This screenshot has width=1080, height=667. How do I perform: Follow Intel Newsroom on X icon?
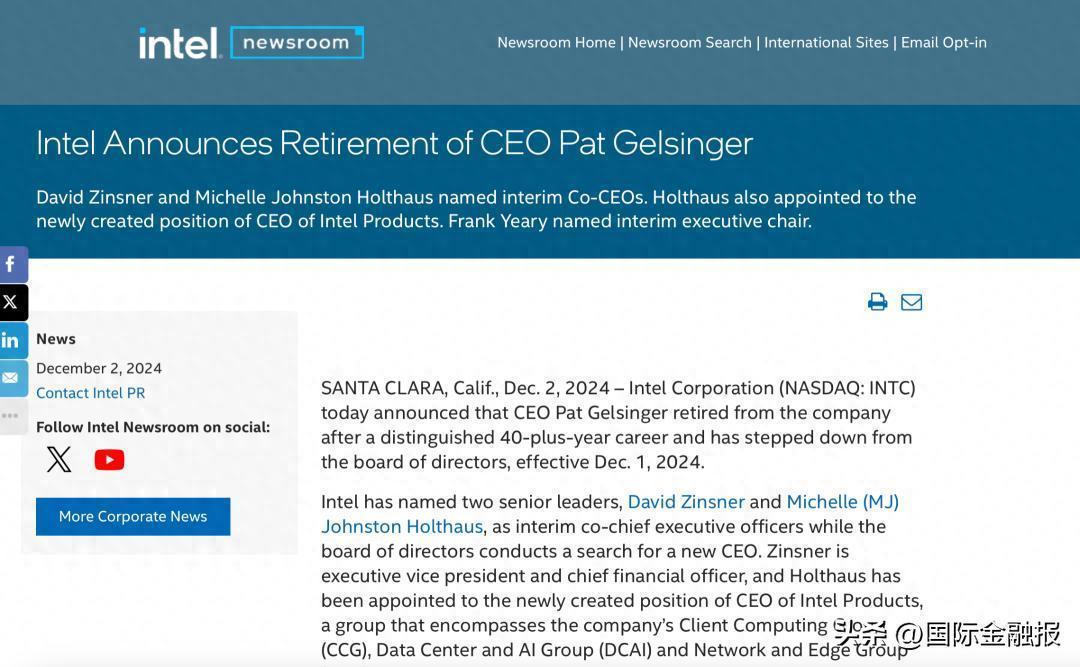(59, 459)
